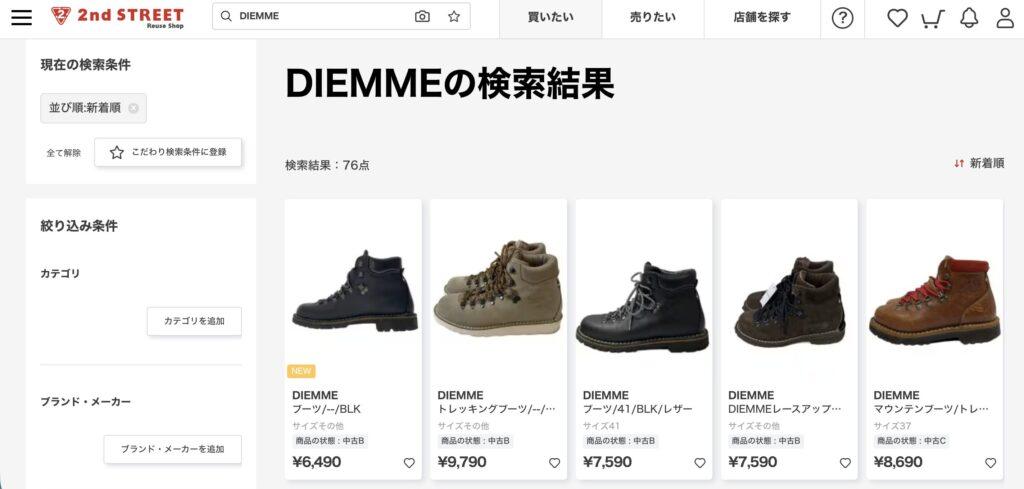Select the 売りたい tab
The height and width of the screenshot is (489, 1024).
pos(652,18)
